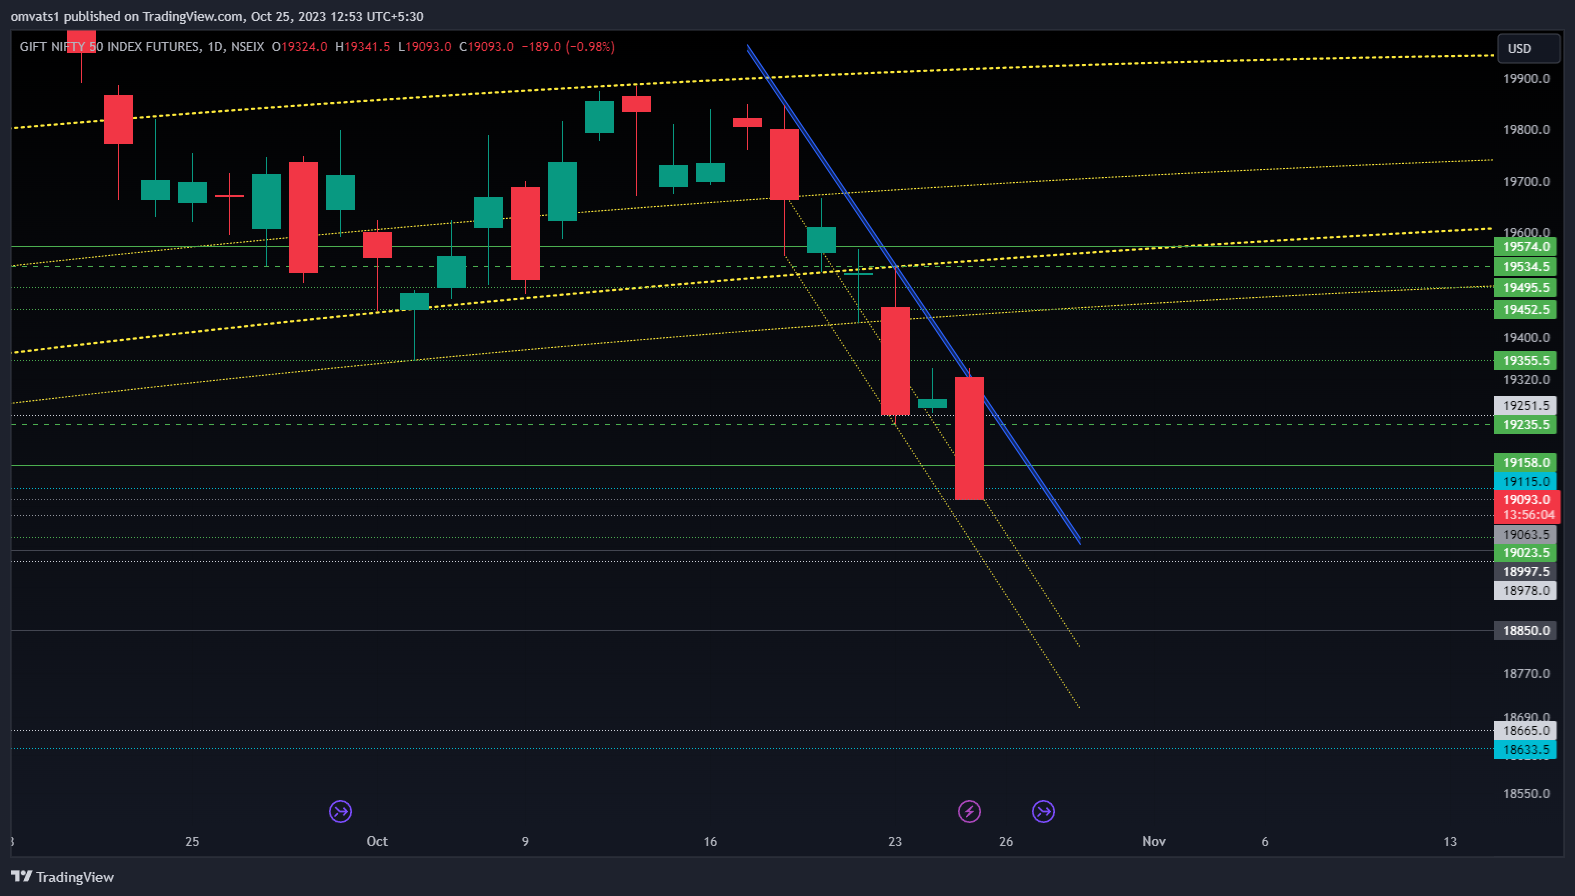Viewport: 1575px width, 896px height.
Task: Click the 18633.5 cyan price label
Action: 1526,750
